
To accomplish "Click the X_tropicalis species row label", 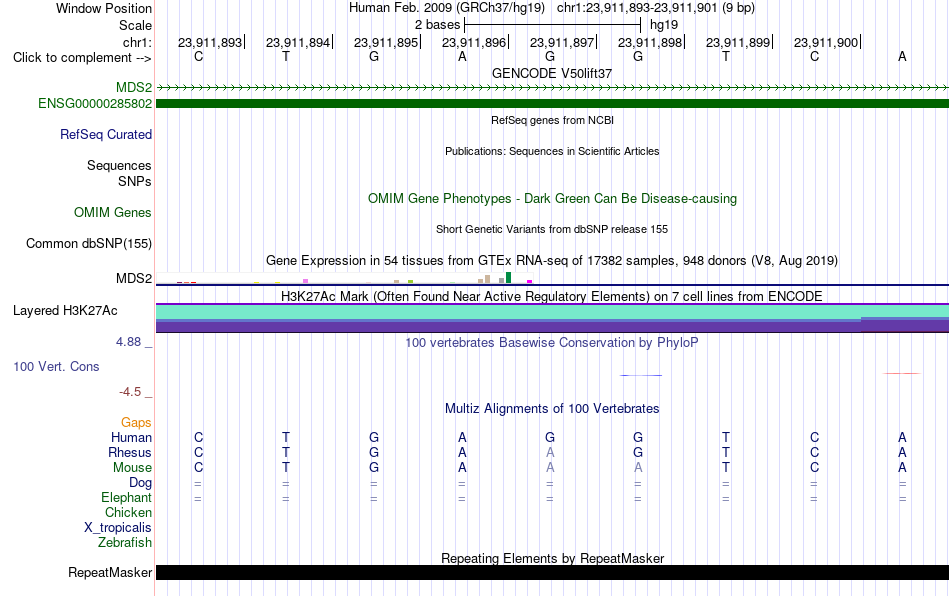I will click(118, 528).
